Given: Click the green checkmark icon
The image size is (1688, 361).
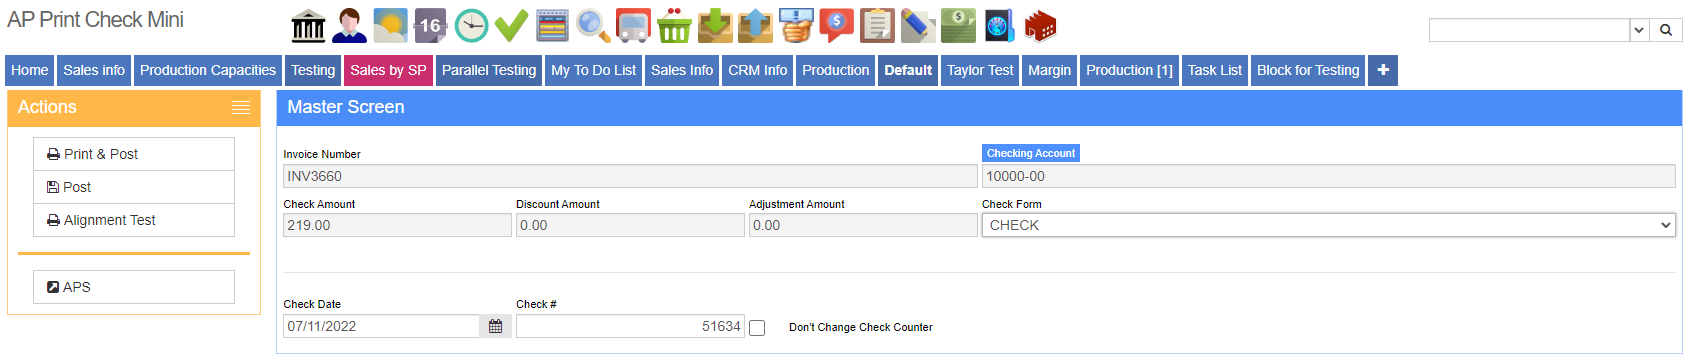Looking at the screenshot, I should 511,26.
